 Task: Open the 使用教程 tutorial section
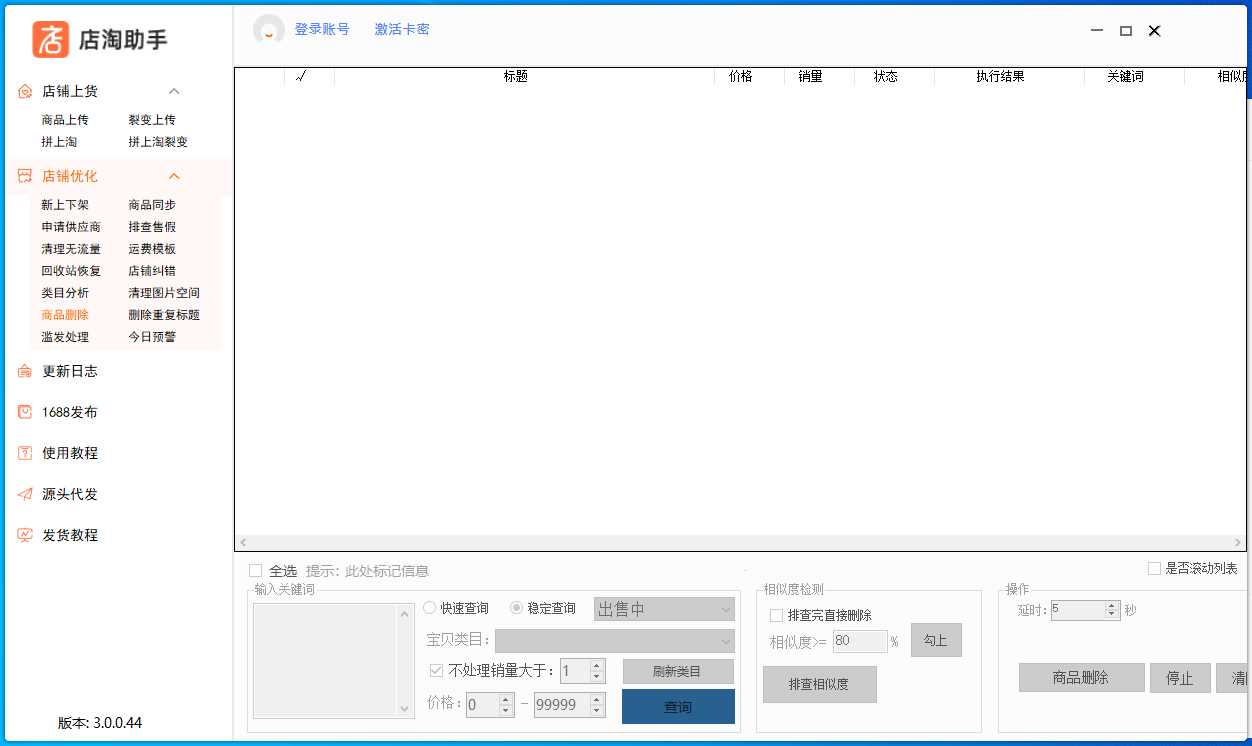25,452
